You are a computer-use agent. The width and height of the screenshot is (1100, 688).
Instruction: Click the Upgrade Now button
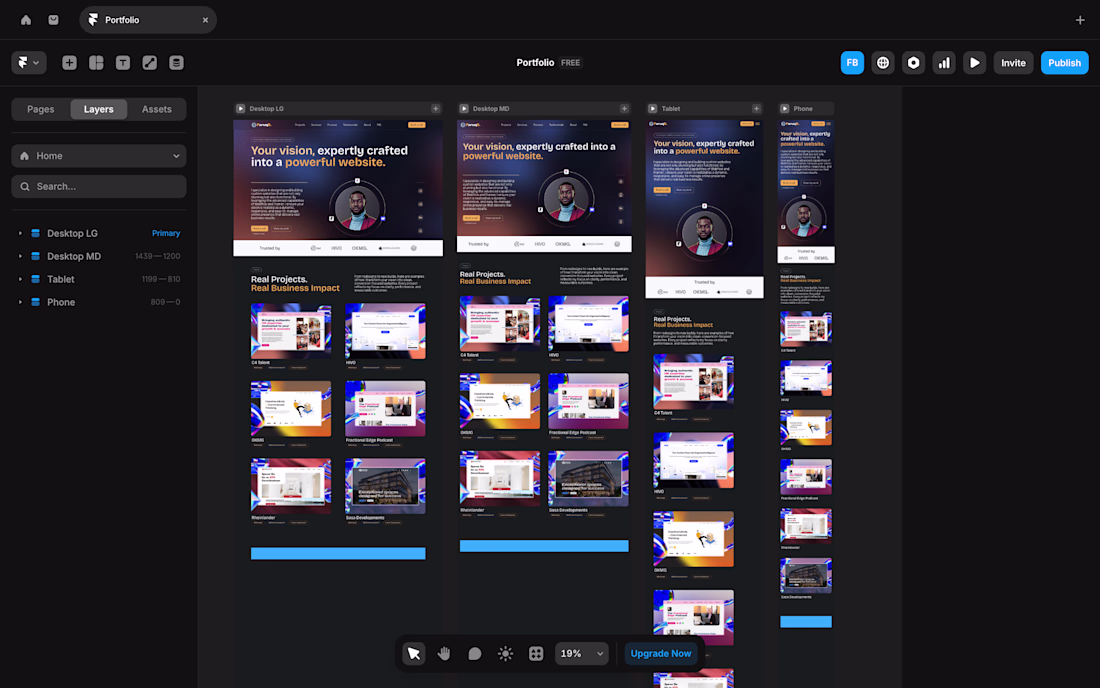tap(660, 653)
